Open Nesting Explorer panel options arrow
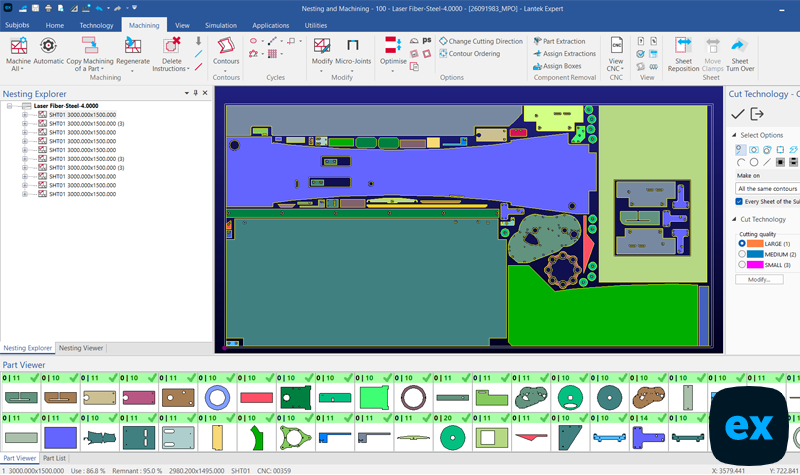This screenshot has height=475, width=800. [x=187, y=93]
